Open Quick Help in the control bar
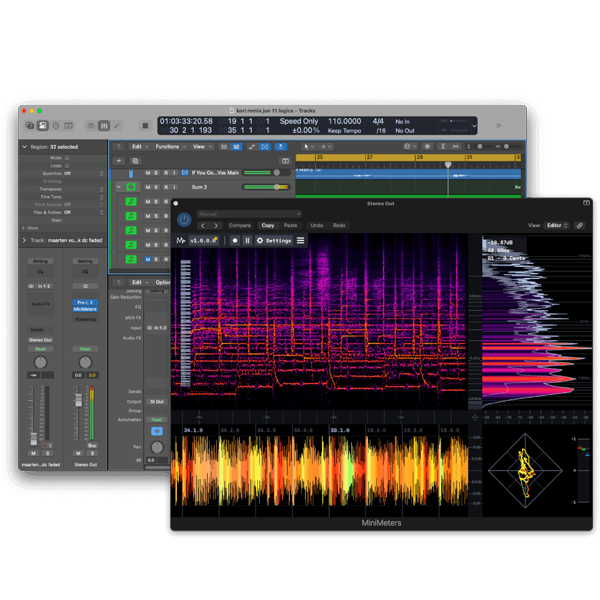Image resolution: width=600 pixels, height=600 pixels. (56, 126)
